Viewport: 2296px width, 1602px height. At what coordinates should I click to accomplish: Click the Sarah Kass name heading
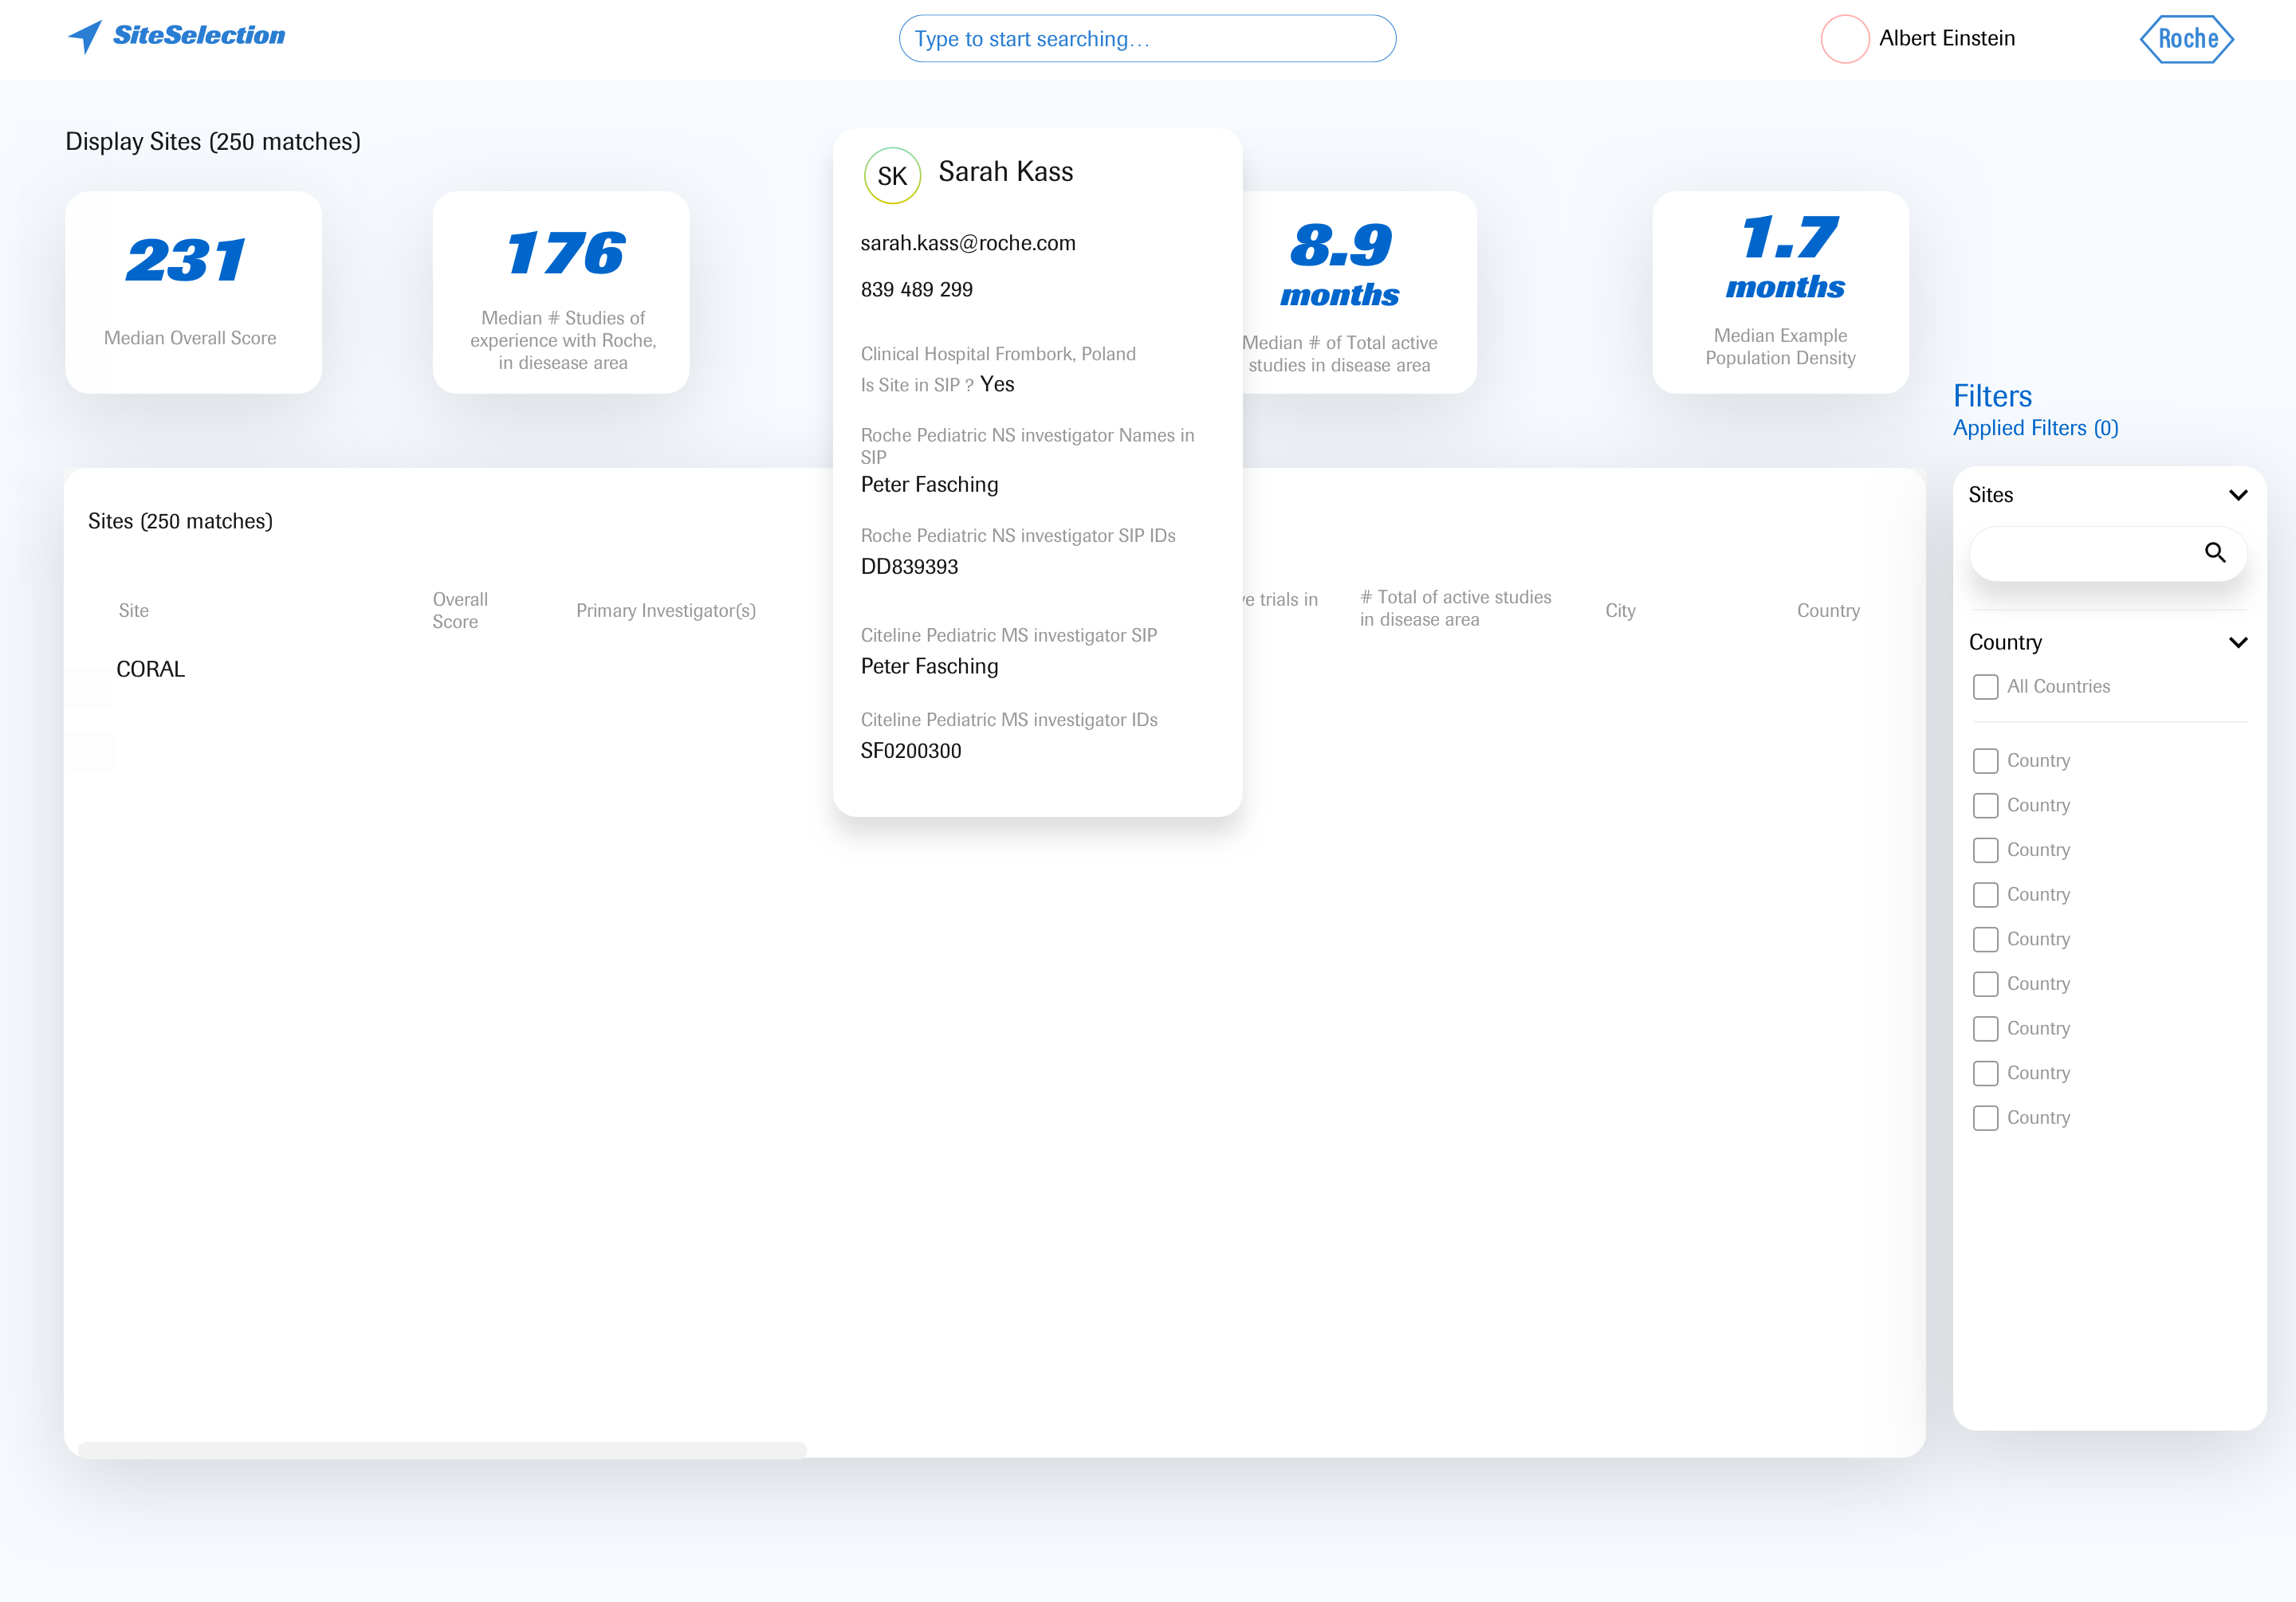1005,172
